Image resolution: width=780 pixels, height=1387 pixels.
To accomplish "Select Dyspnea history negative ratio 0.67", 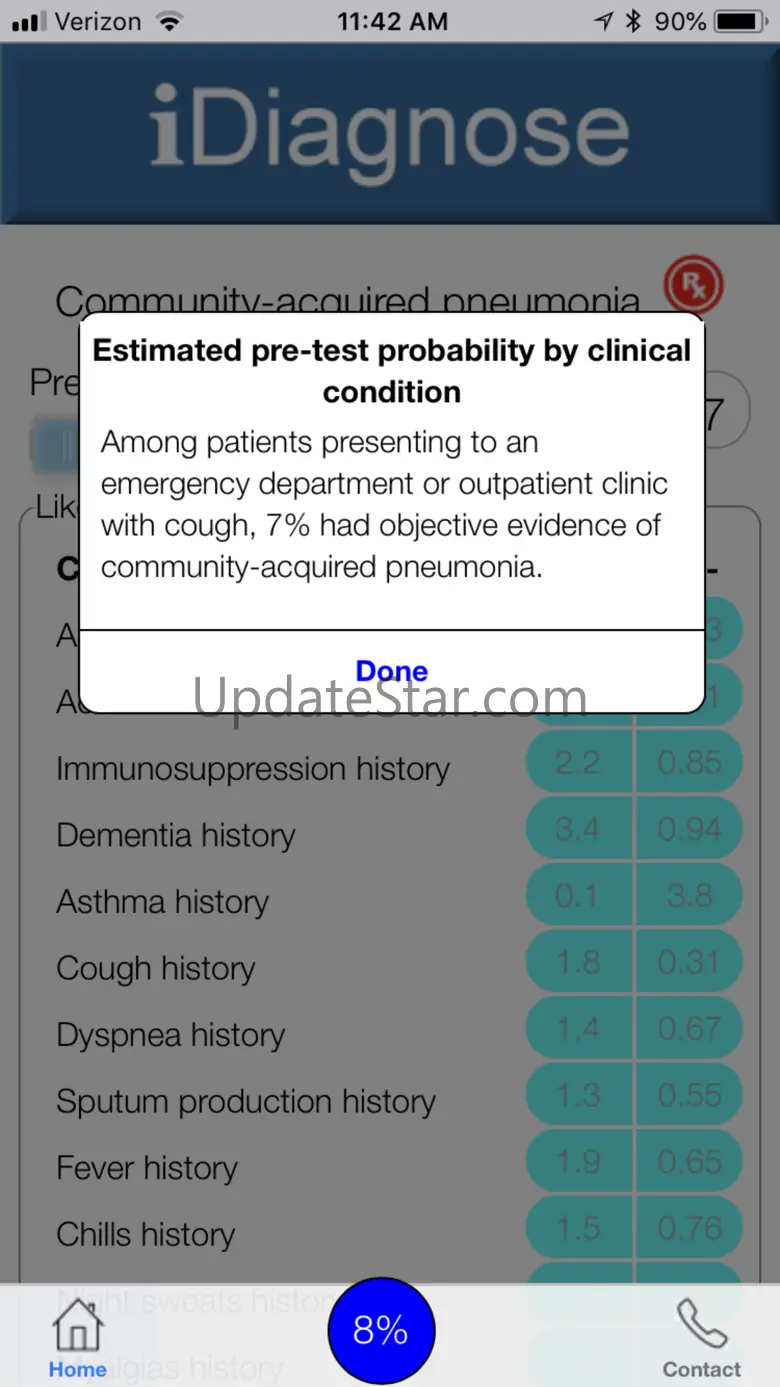I will coord(689,1028).
